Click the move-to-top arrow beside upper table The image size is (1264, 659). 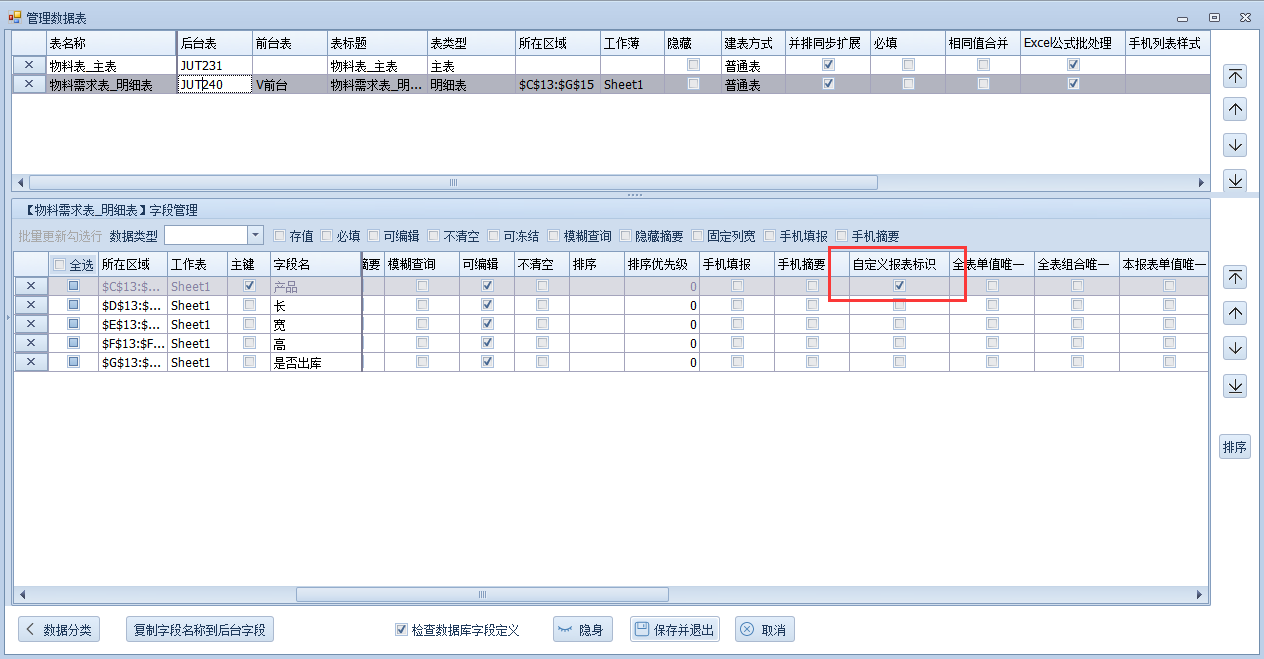1235,76
